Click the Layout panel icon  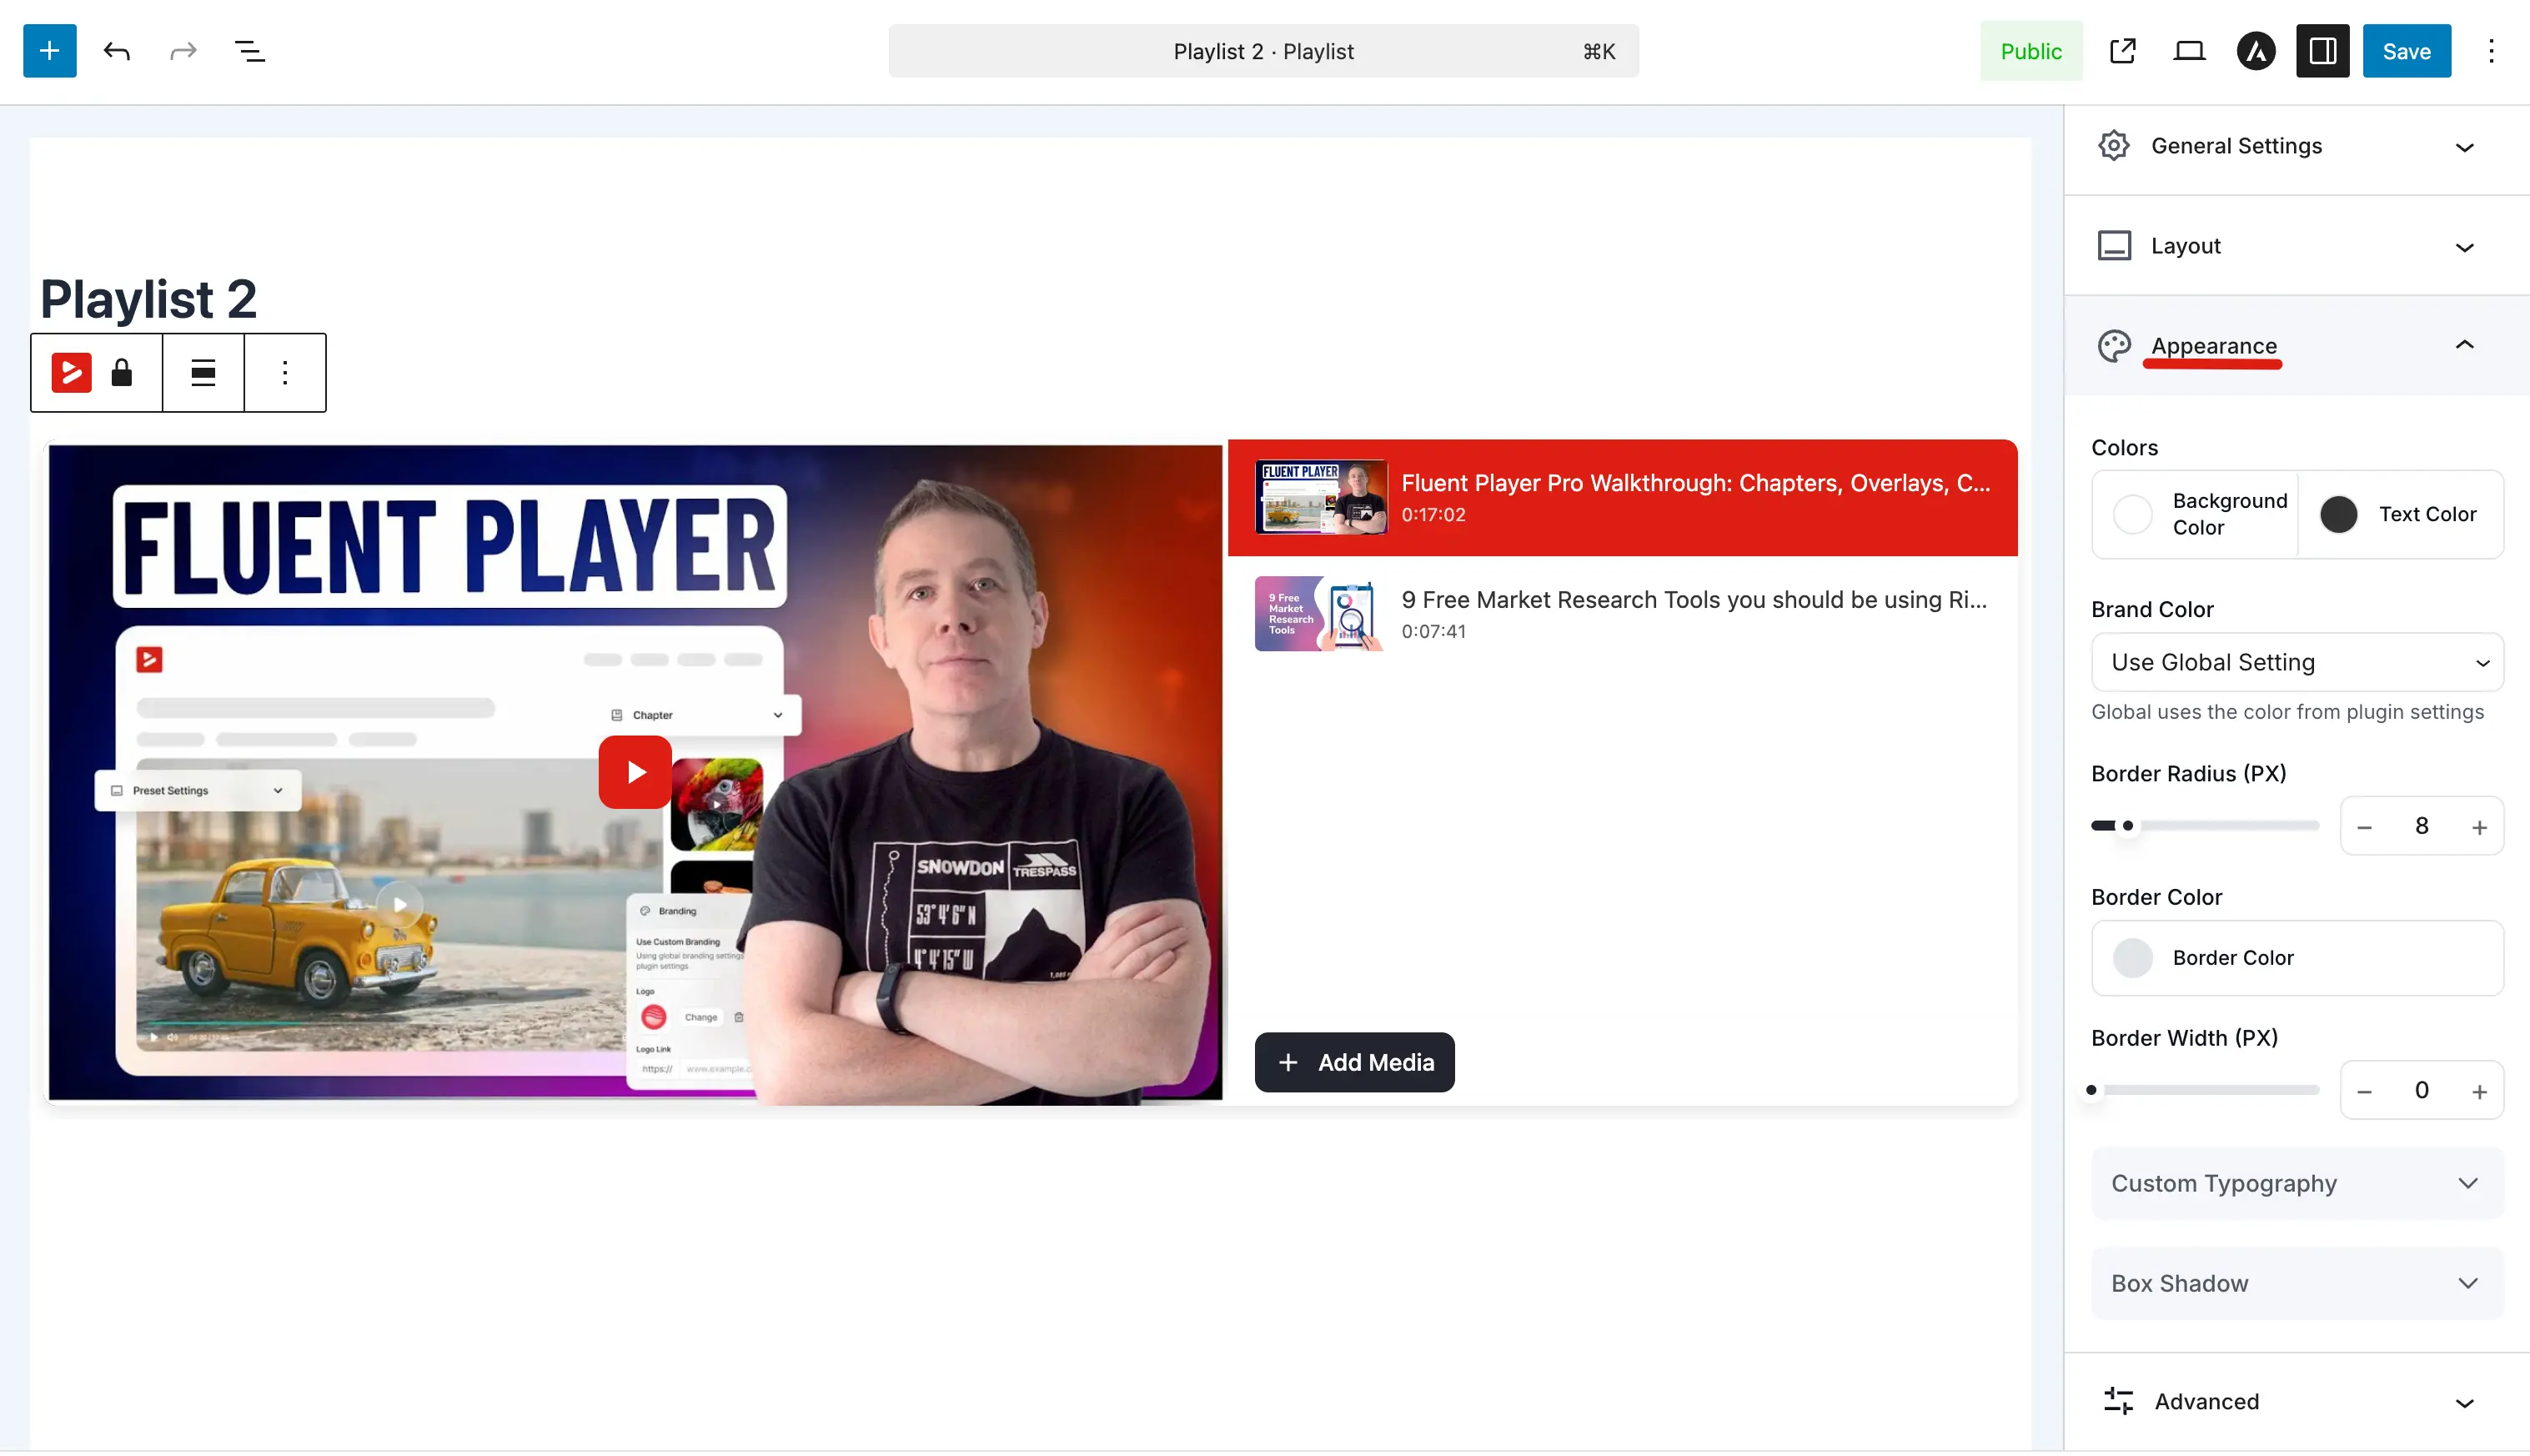click(x=2113, y=246)
